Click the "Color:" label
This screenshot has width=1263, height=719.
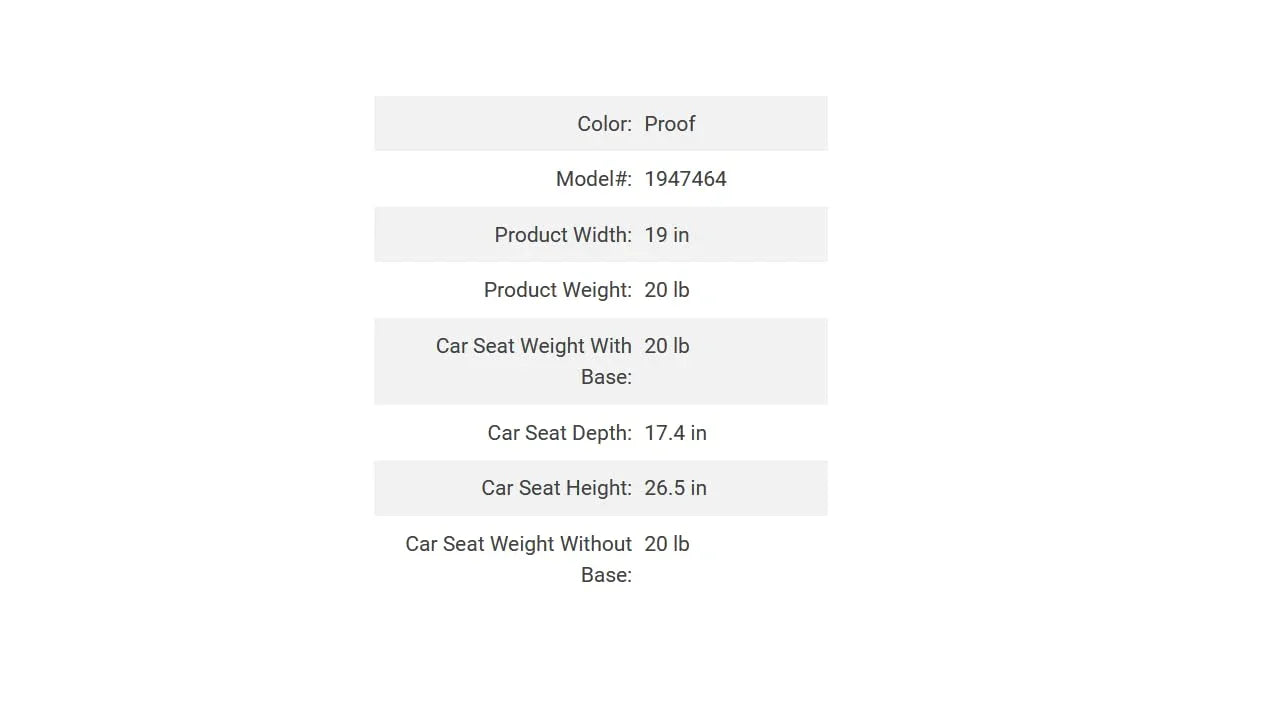(x=604, y=124)
